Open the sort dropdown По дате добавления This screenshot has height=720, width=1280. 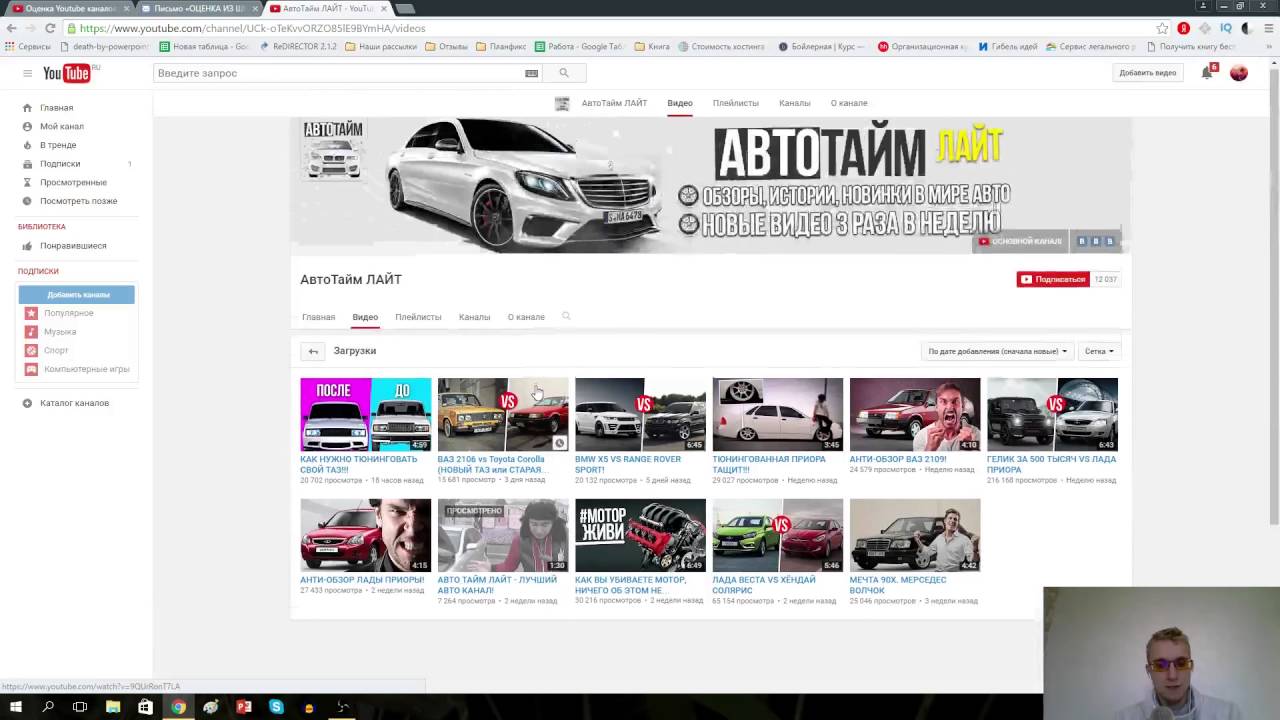point(997,351)
